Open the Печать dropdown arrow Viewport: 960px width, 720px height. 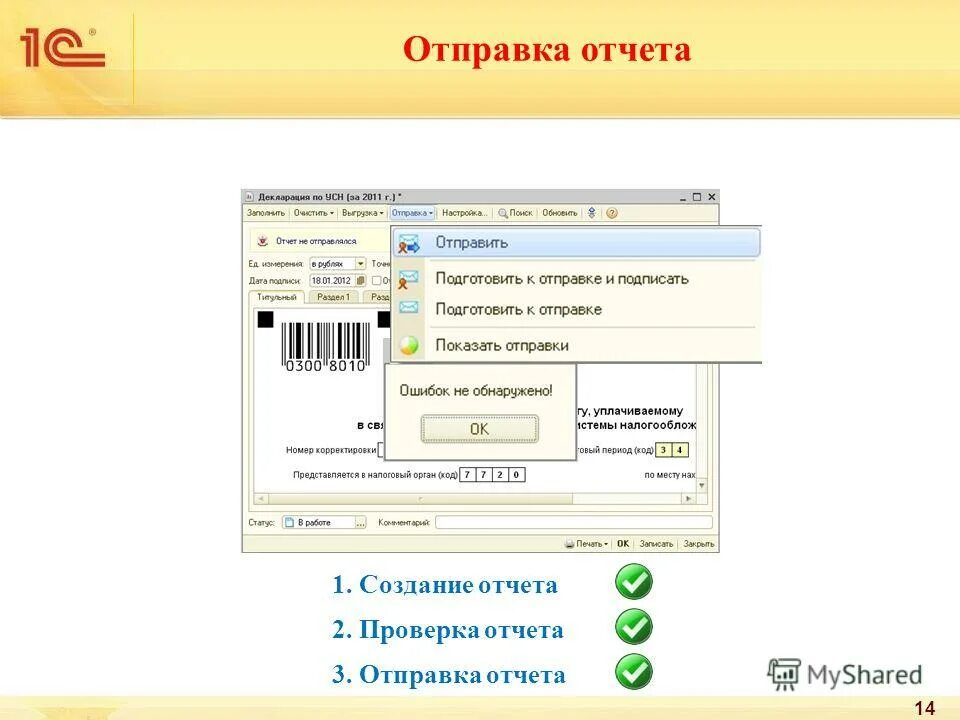click(606, 544)
